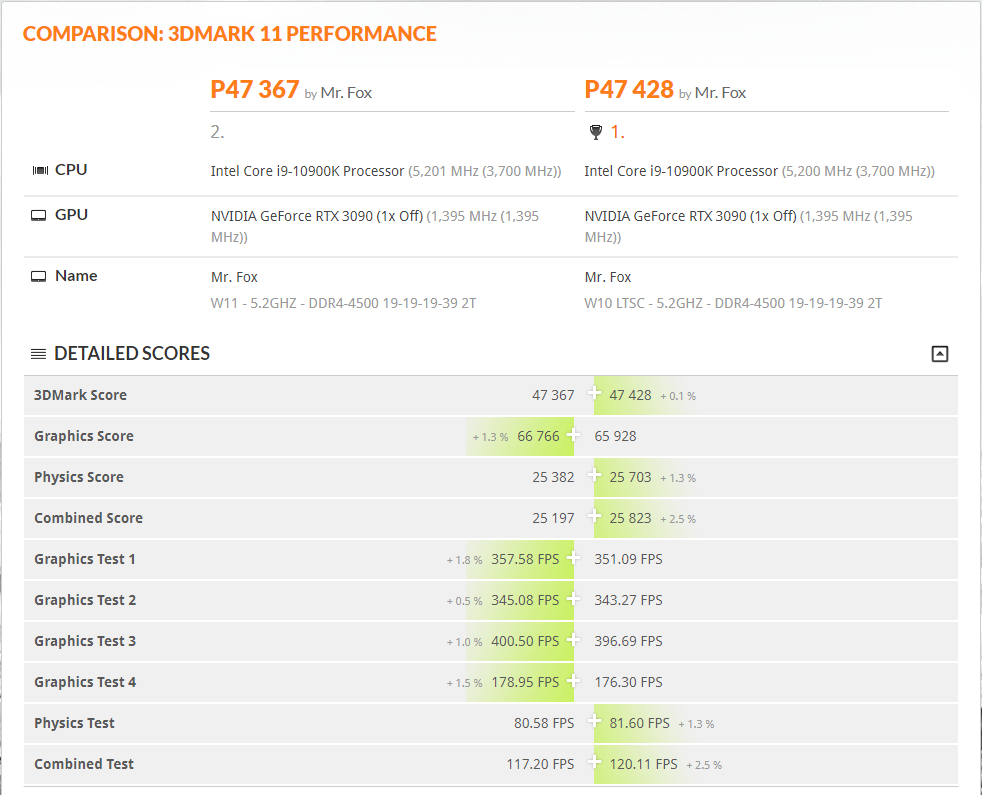Click the 120.11 FPS value
982x795 pixels.
pos(643,764)
